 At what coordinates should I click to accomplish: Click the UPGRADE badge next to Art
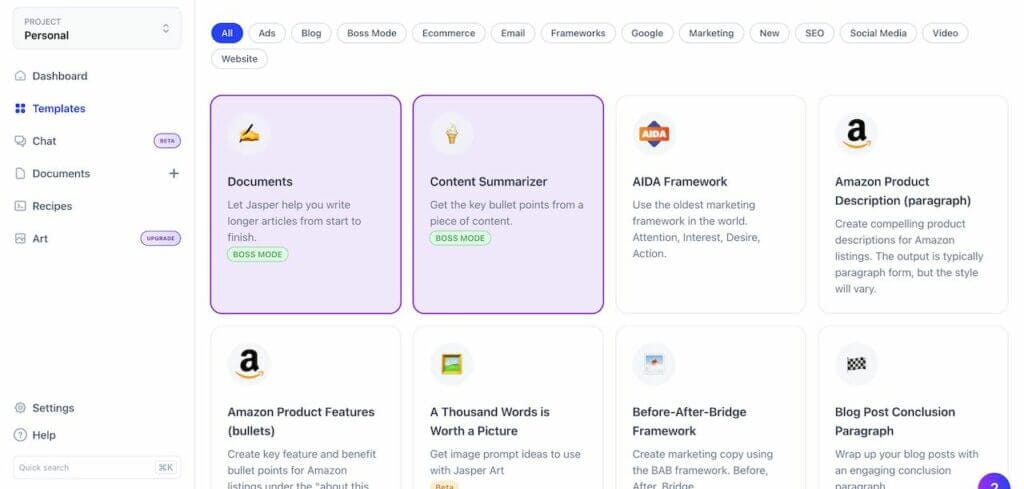[161, 239]
